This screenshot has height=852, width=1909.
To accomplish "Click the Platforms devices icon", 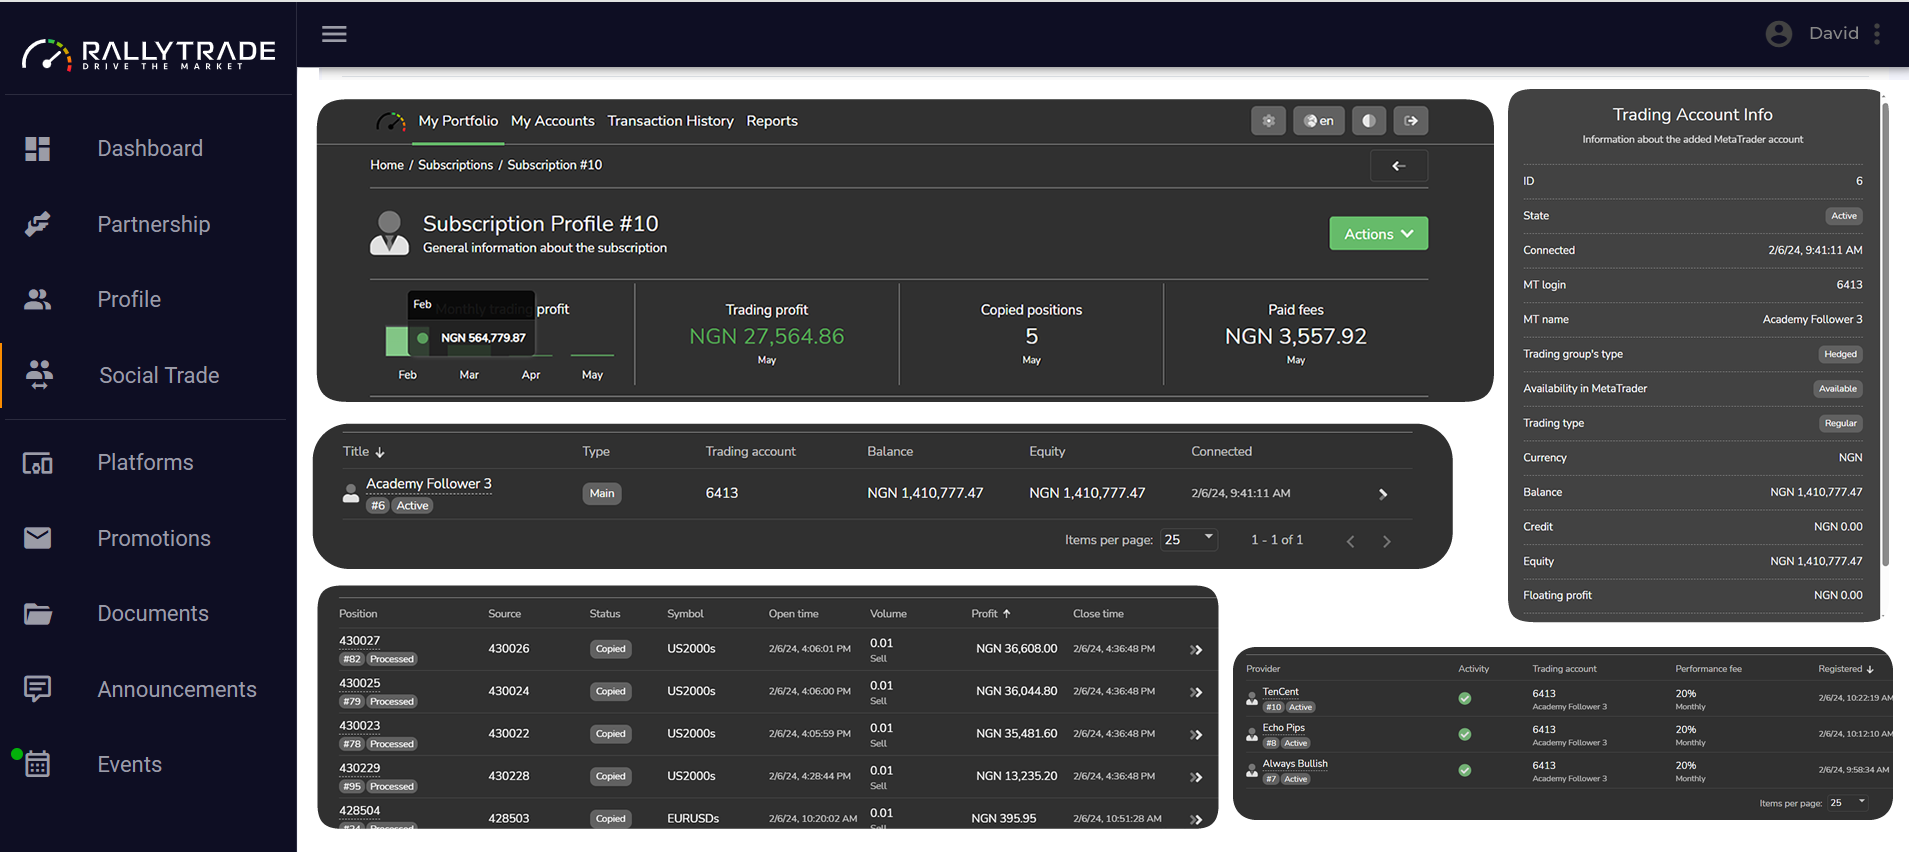I will pyautogui.click(x=38, y=463).
